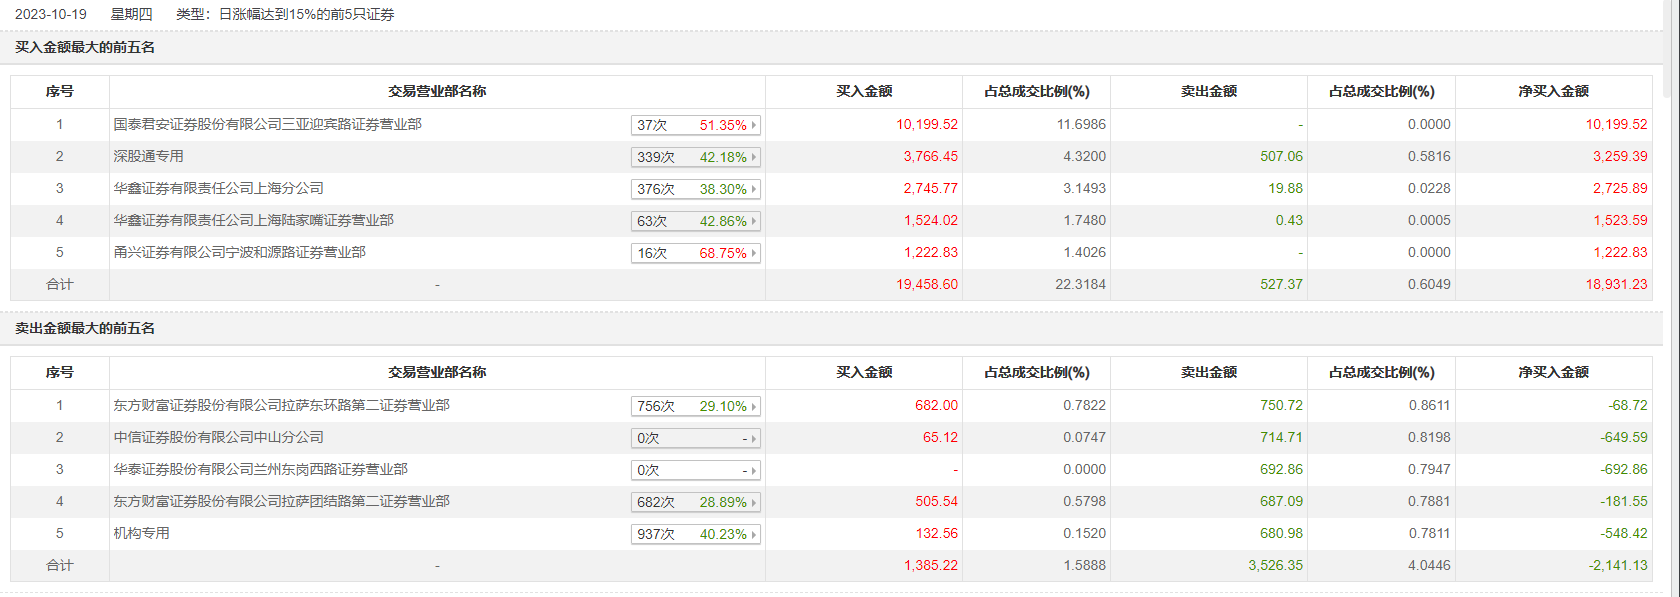Click 东方财富证券拉萨东环路第二证券营业部
The height and width of the screenshot is (597, 1680).
(x=281, y=405)
